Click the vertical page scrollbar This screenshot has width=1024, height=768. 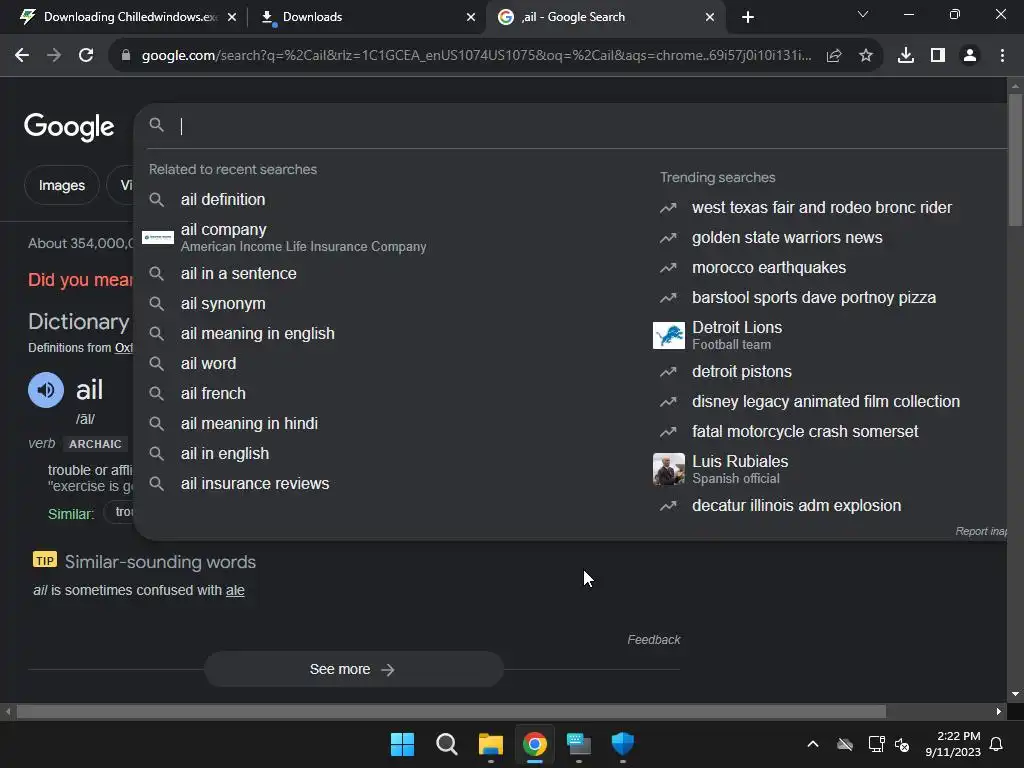(1015, 160)
